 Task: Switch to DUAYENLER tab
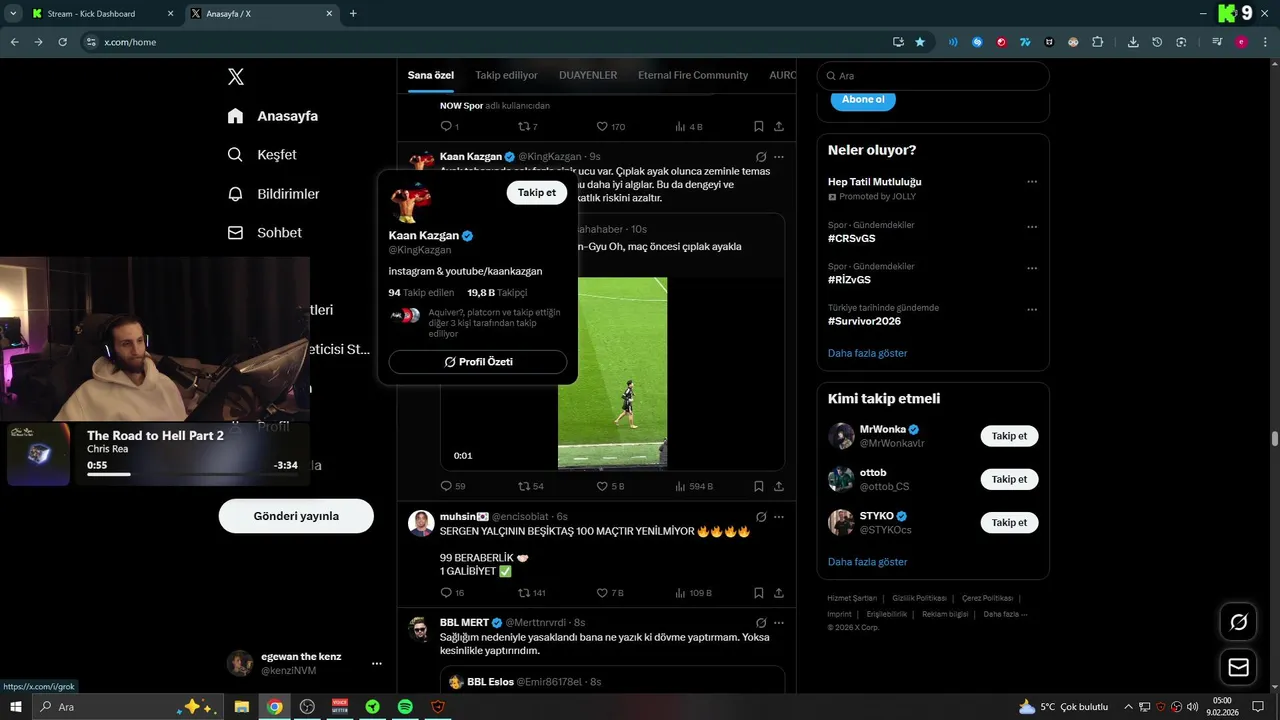tap(588, 75)
